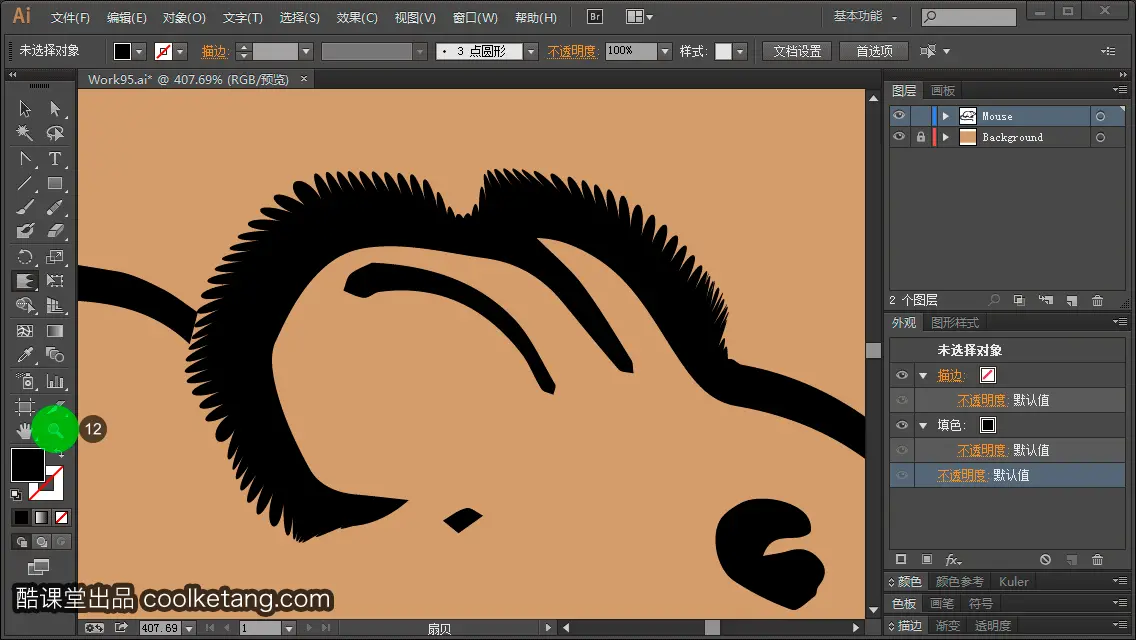Select the Column Graph tool

pos(55,381)
